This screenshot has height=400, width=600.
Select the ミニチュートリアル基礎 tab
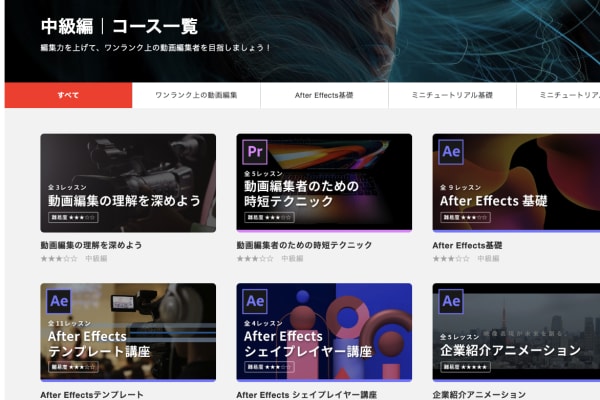(x=452, y=95)
